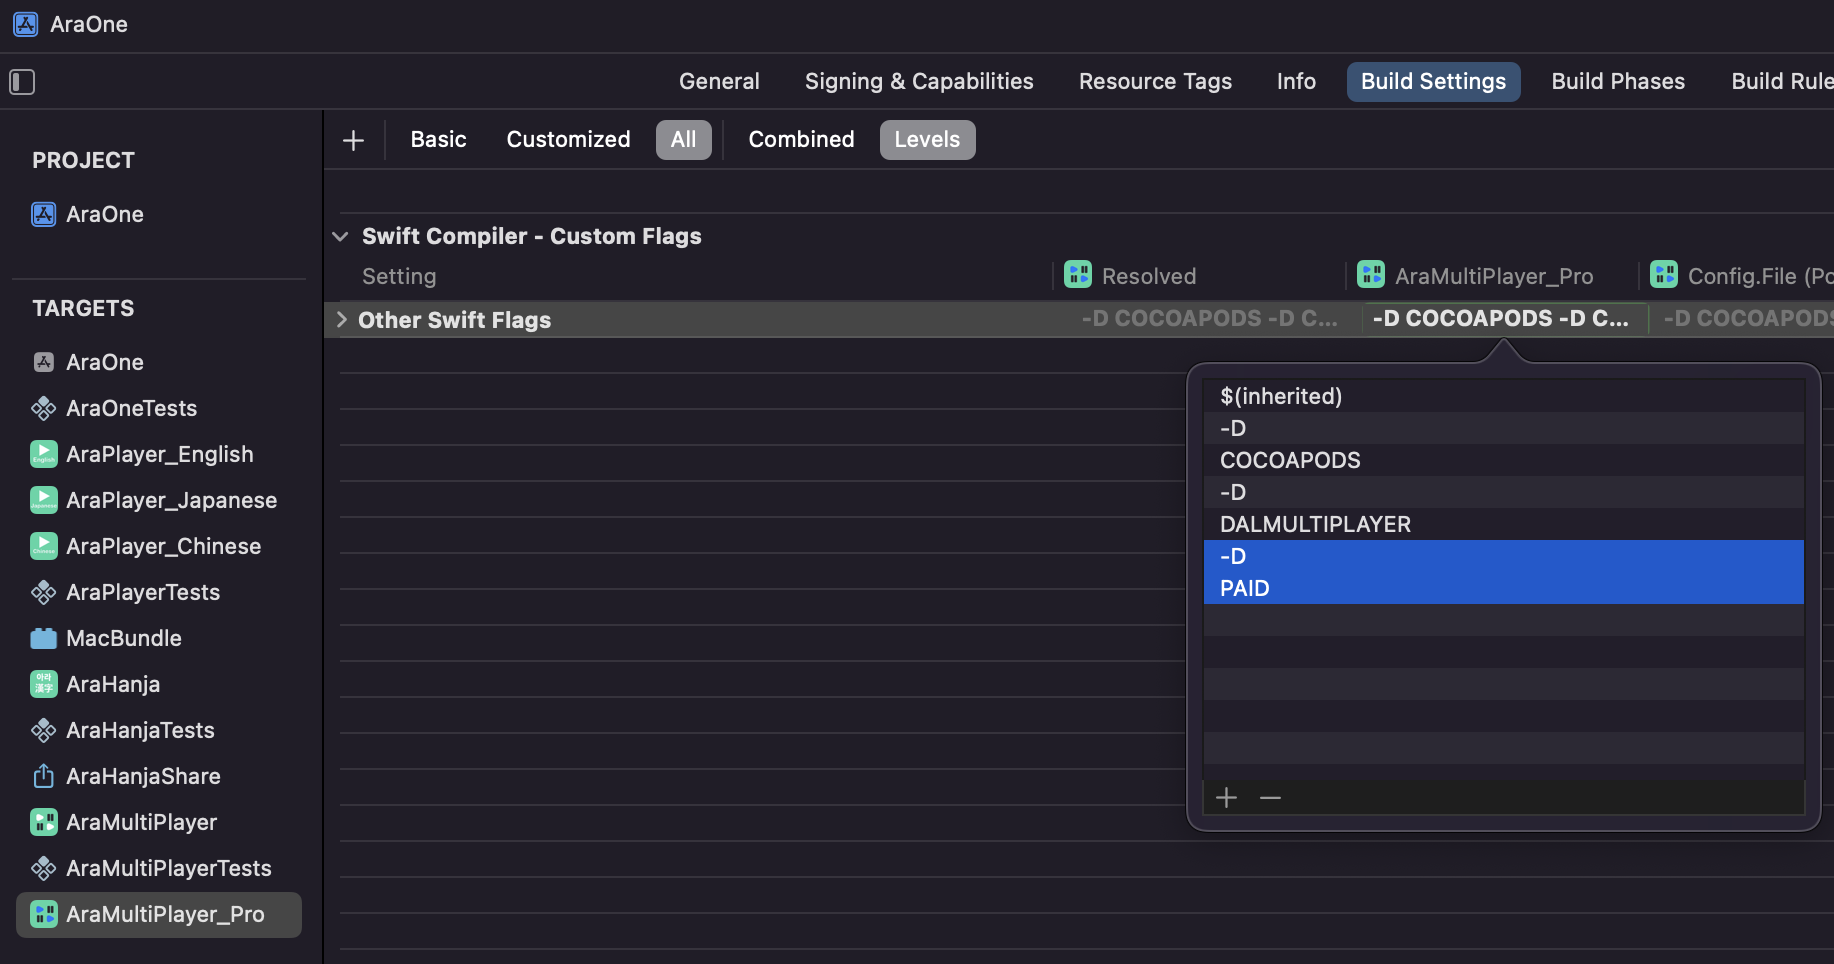This screenshot has height=964, width=1834.
Task: Select AraPlayer_Japanese target row
Action: [159, 500]
